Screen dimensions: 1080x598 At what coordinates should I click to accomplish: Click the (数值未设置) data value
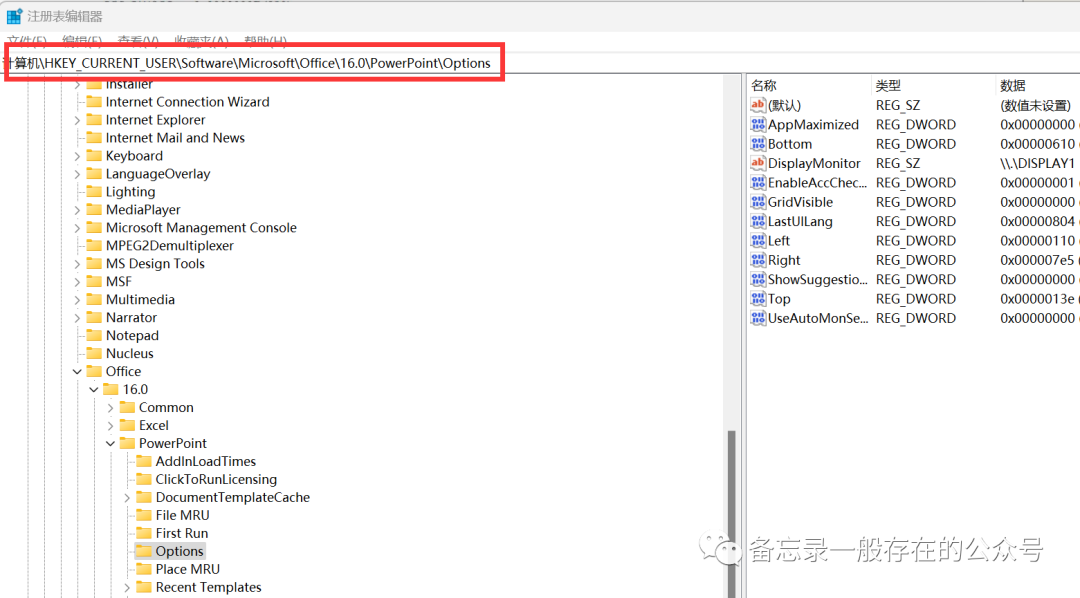1036,105
